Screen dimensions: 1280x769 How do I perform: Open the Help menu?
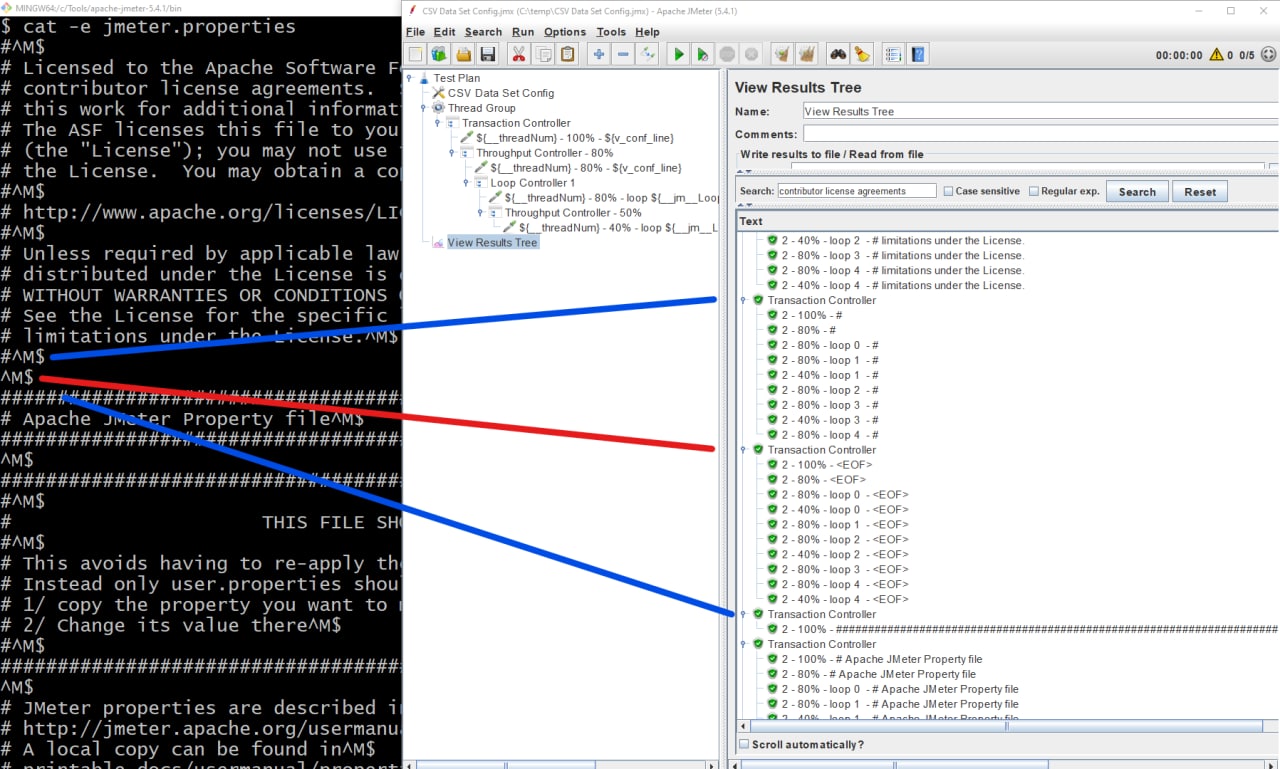point(647,32)
